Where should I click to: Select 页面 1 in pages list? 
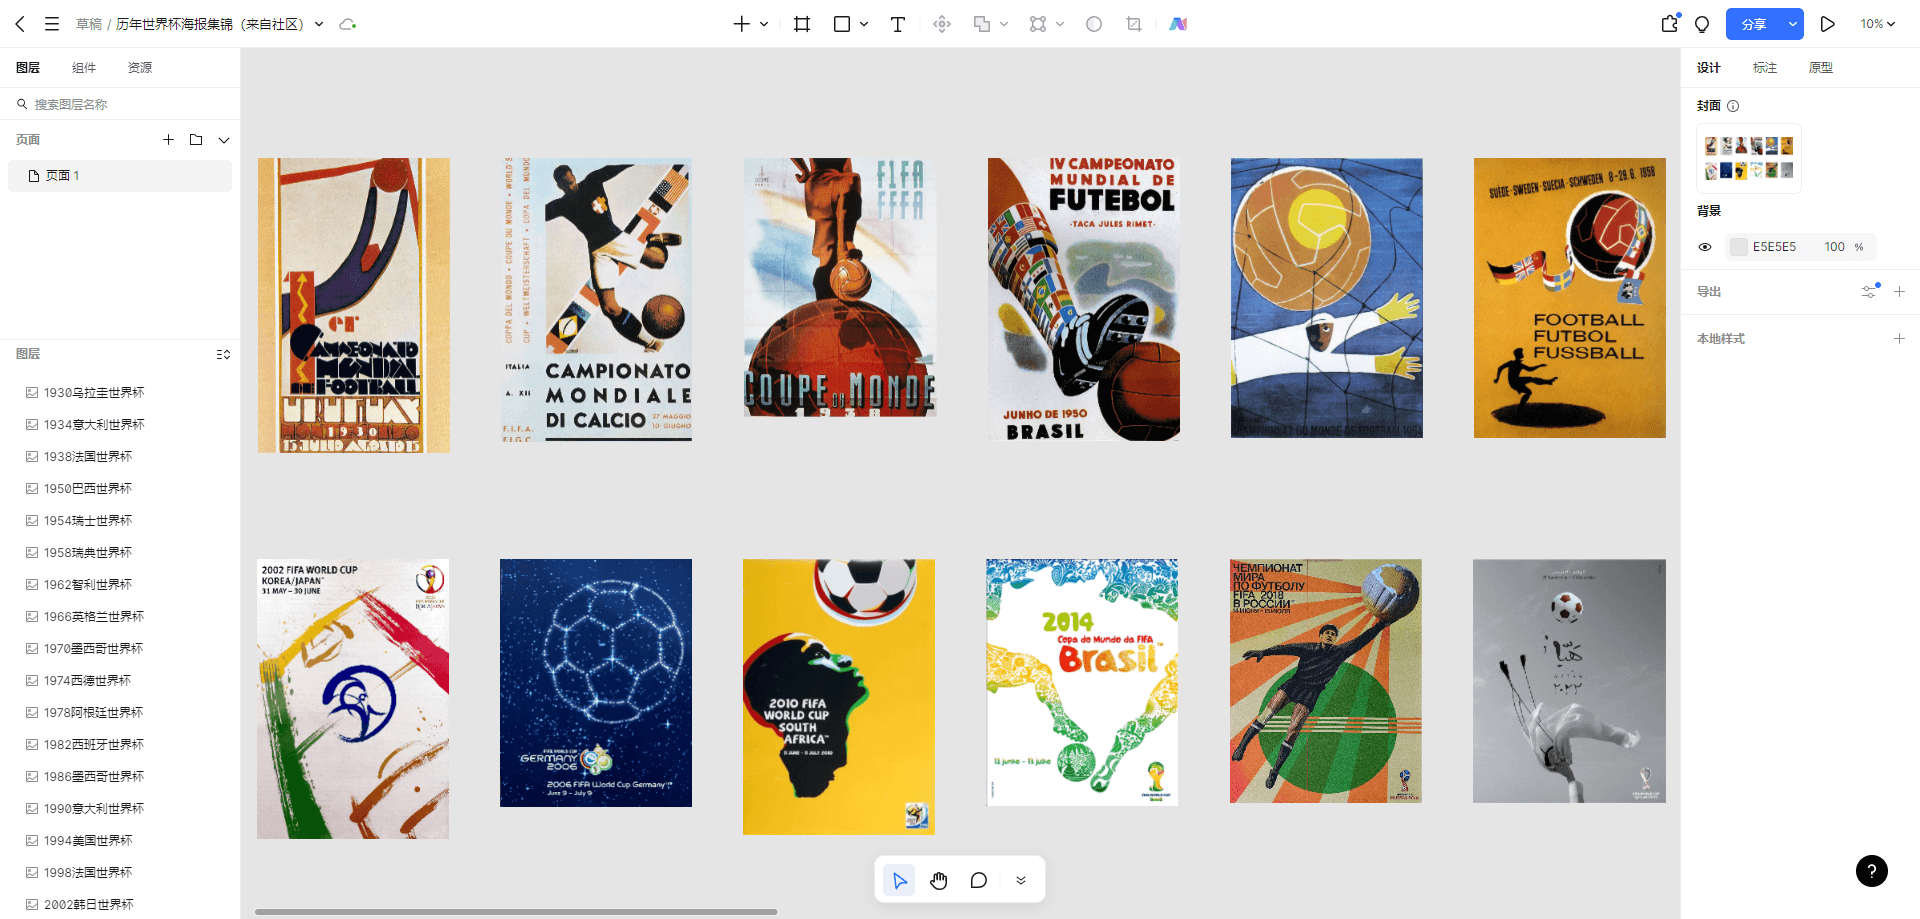coord(120,176)
